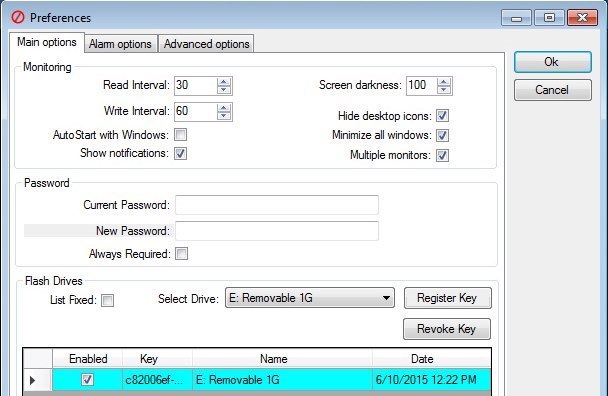608x396 pixels.
Task: Check the Always Required password checkbox
Action: 181,254
